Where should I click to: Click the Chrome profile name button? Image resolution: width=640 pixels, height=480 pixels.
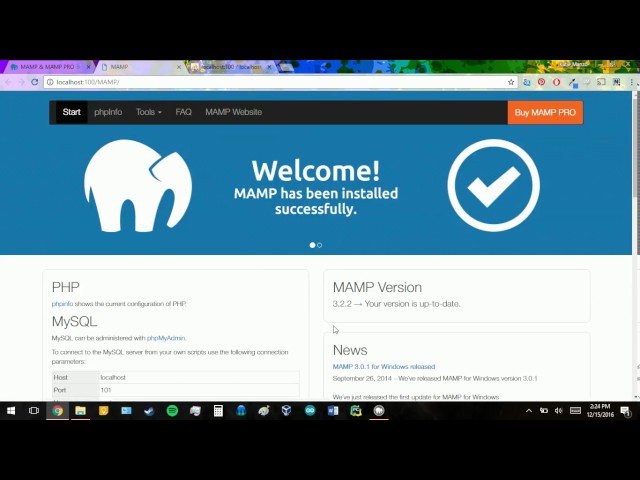pyautogui.click(x=573, y=64)
